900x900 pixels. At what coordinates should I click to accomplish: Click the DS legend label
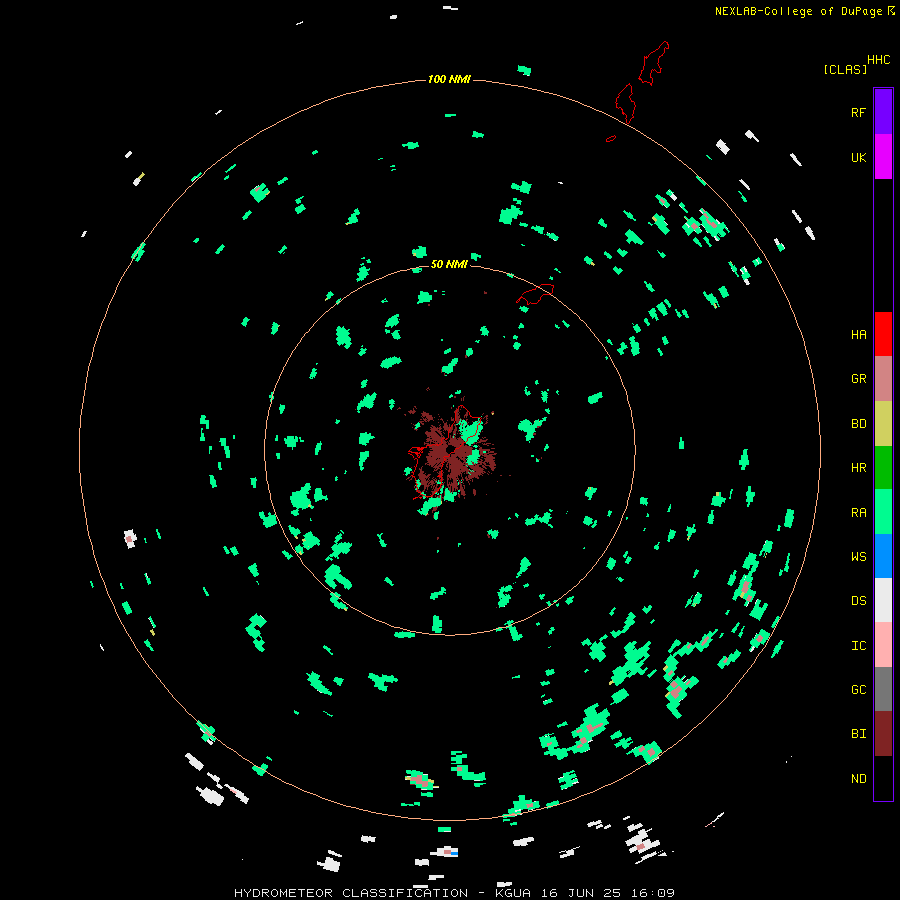[858, 601]
